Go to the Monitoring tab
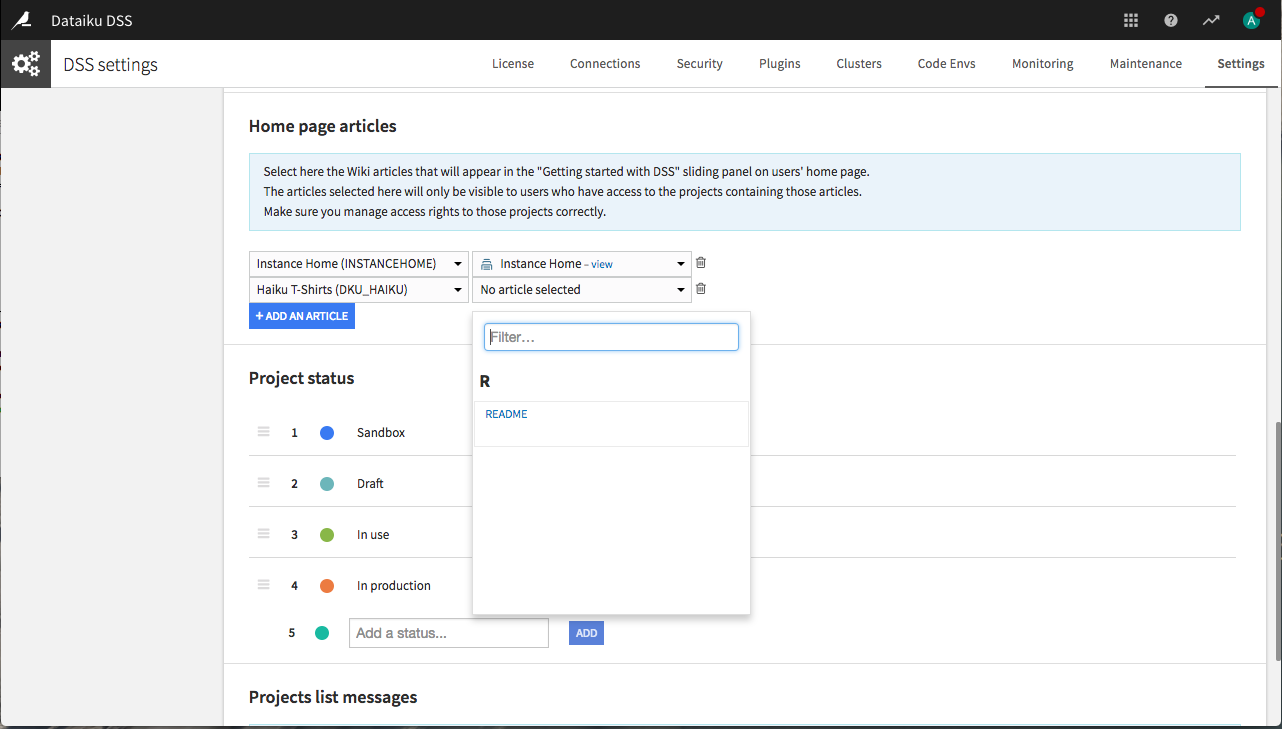Screen dimensions: 1282x729 tap(1043, 63)
